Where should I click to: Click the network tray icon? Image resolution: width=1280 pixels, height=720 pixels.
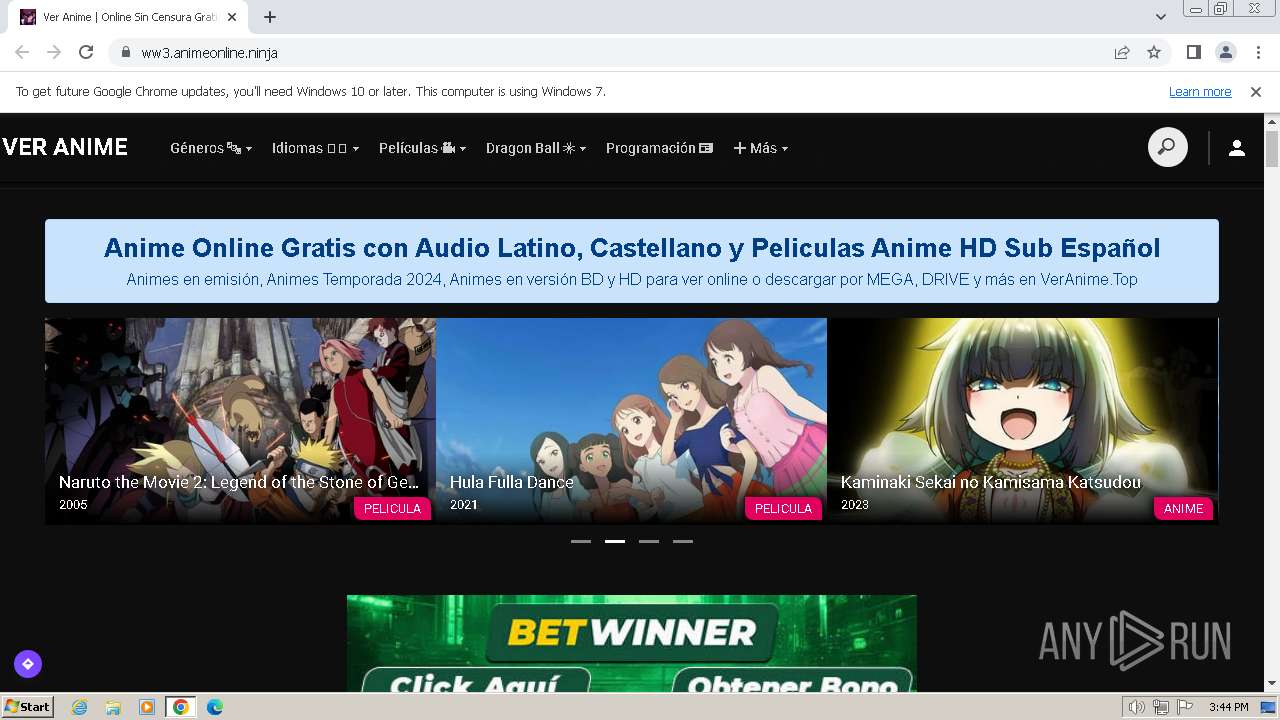pos(1161,707)
